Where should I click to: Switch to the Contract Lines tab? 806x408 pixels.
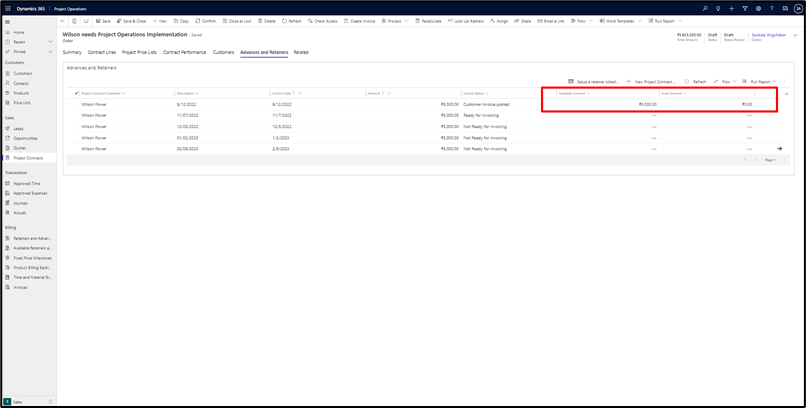101,52
